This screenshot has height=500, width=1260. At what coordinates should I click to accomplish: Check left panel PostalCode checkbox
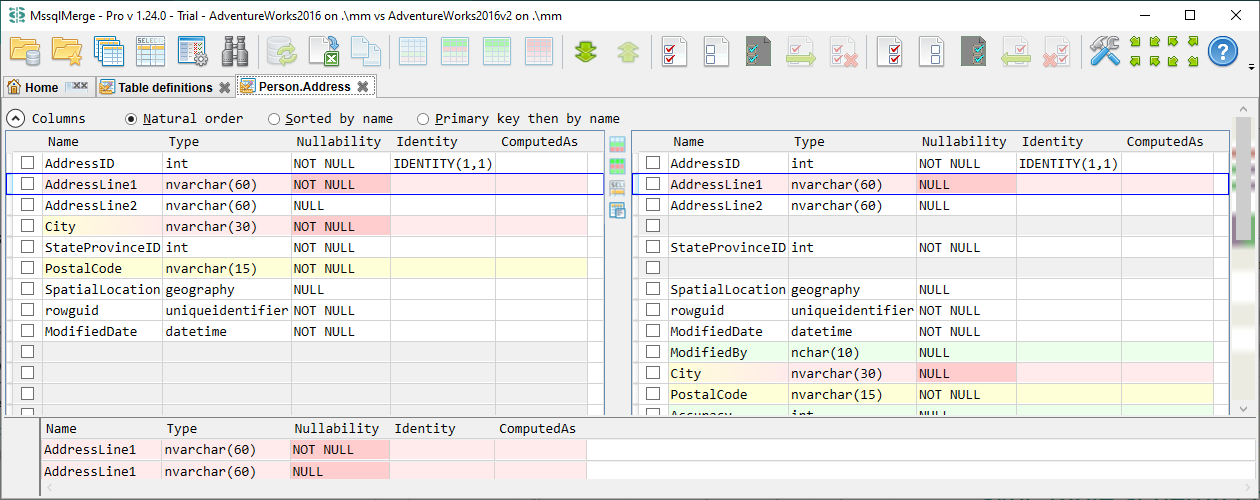pyautogui.click(x=28, y=268)
